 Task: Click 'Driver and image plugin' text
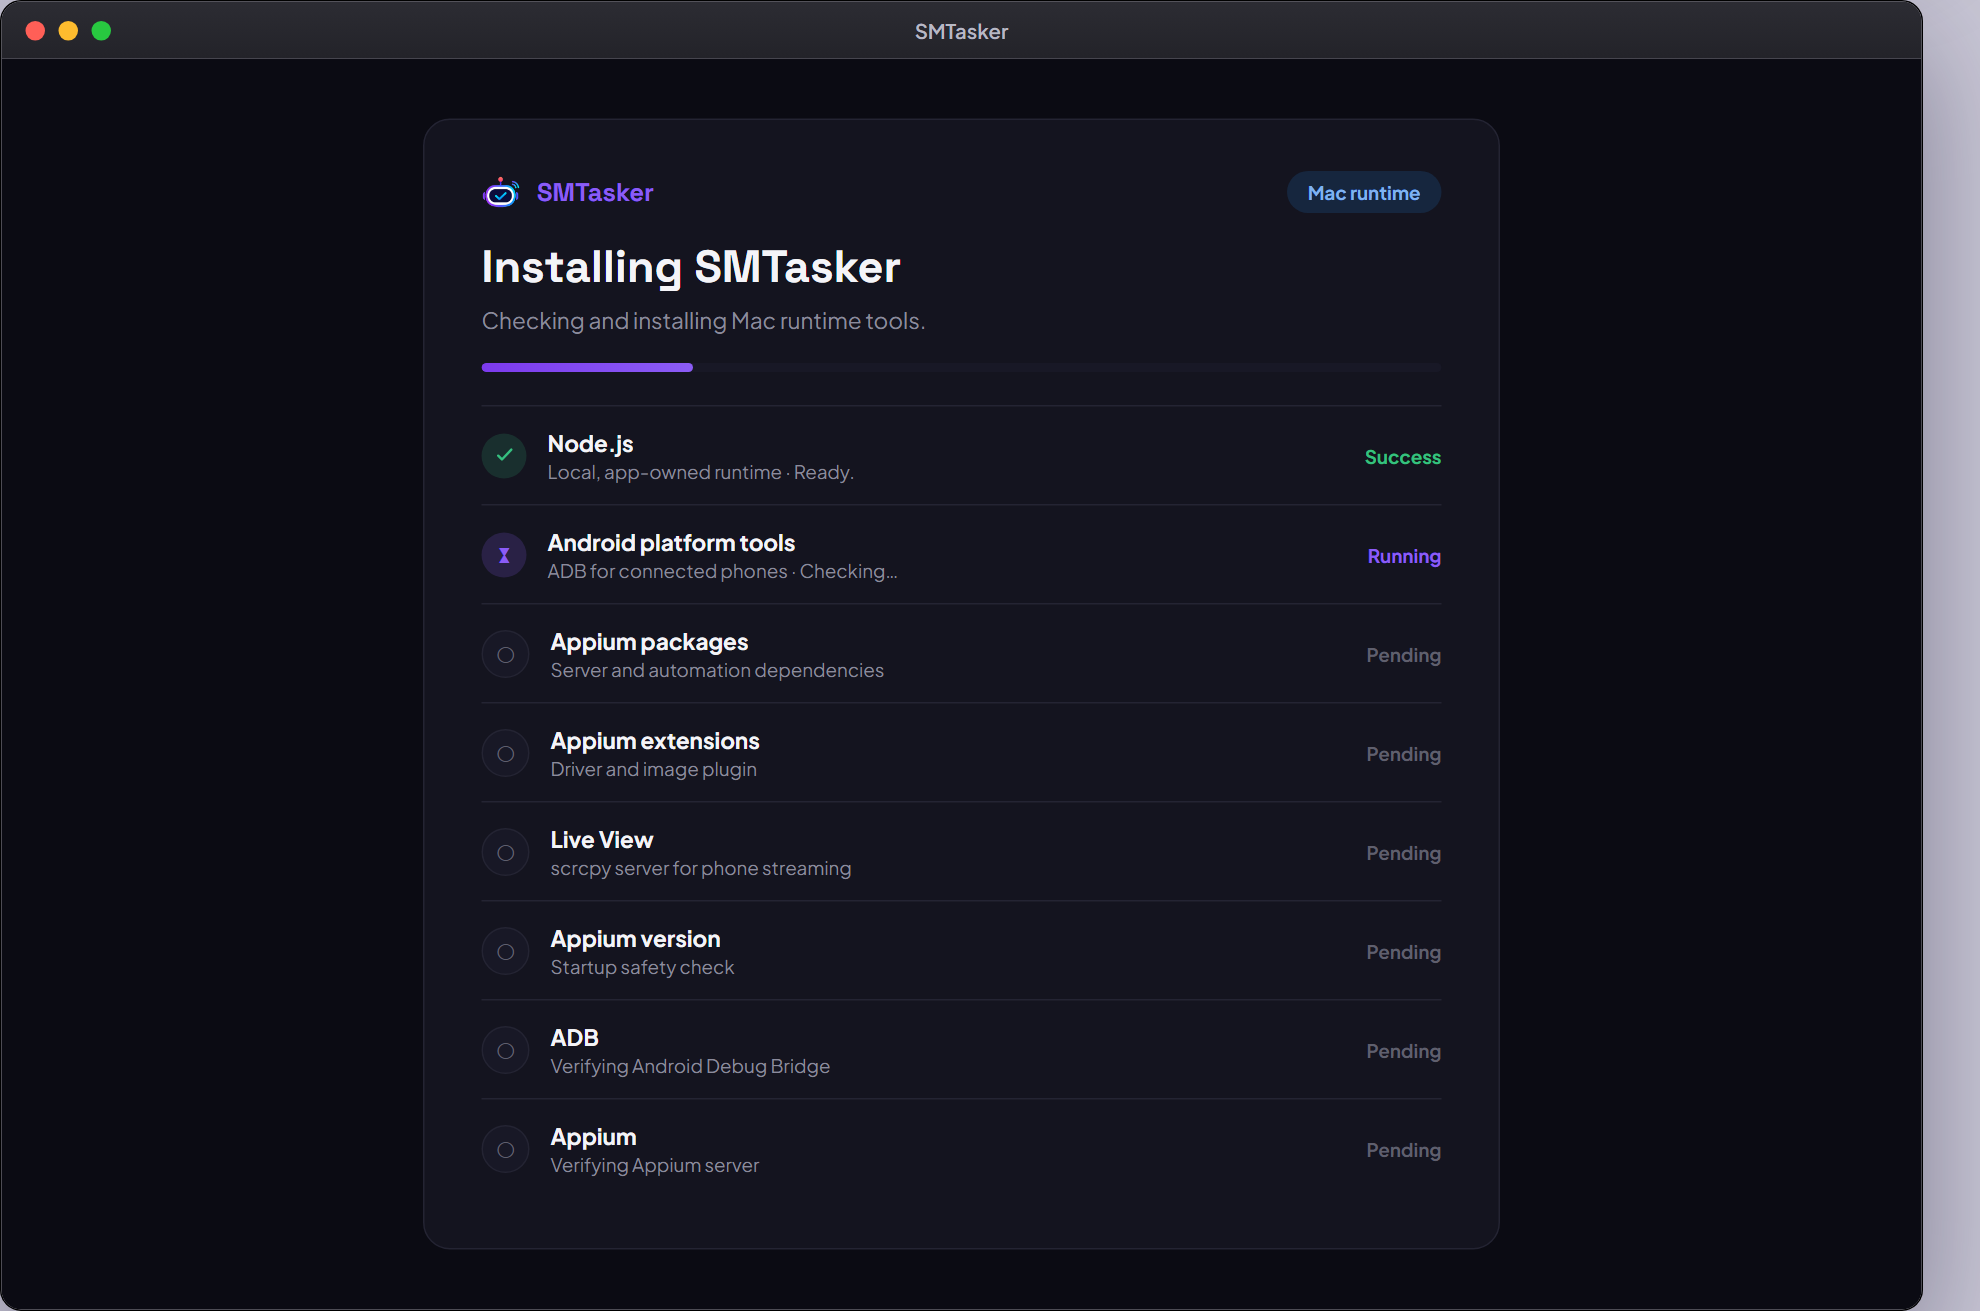653,769
